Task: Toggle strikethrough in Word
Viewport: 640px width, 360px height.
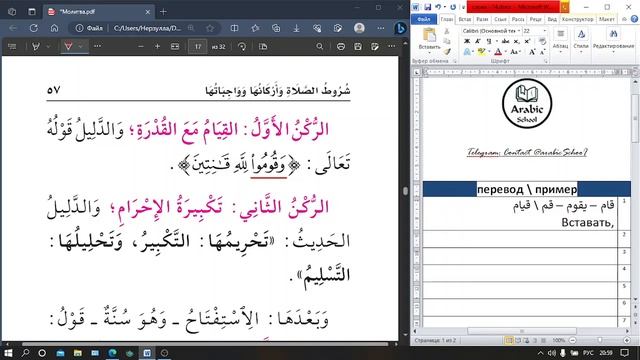Action: [505, 41]
